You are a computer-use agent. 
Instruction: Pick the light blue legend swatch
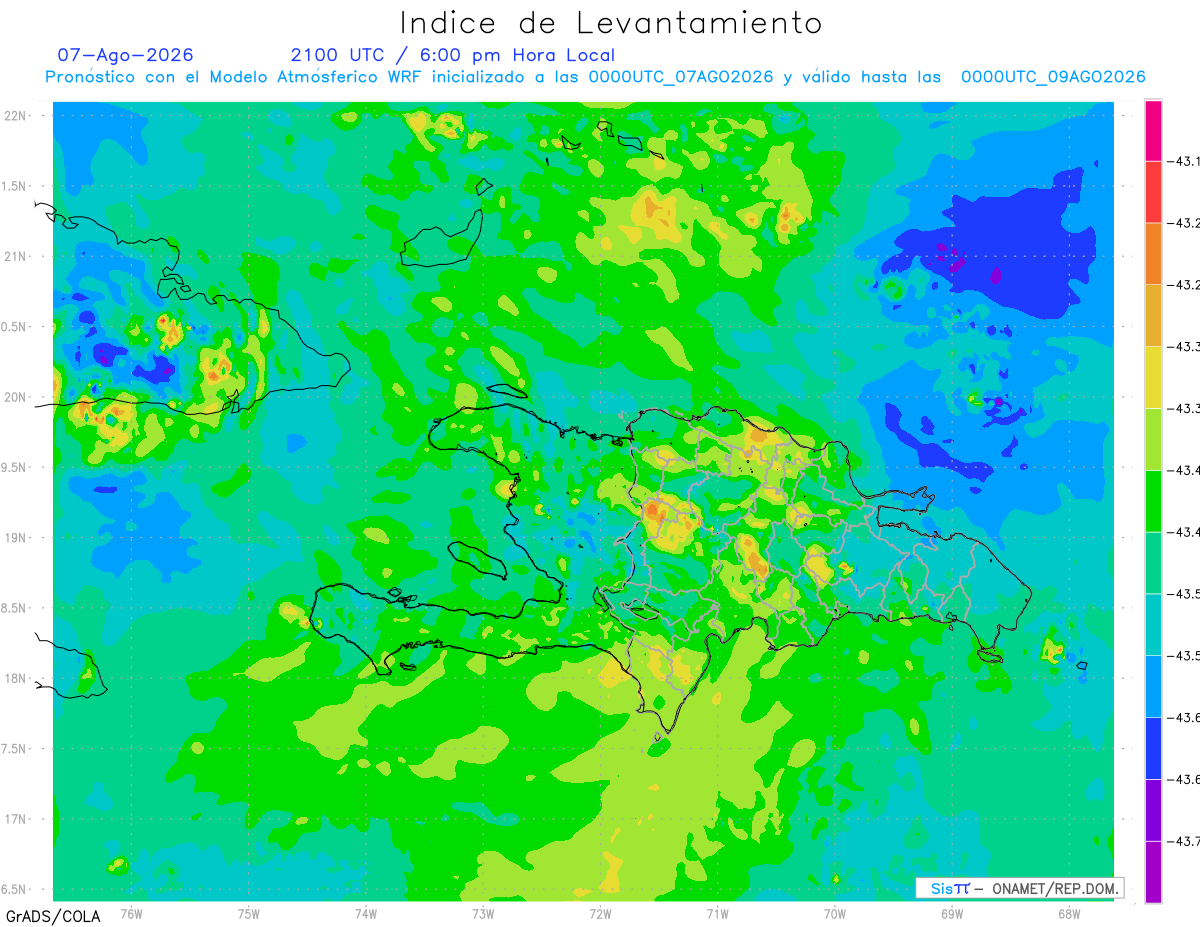coord(1153,687)
